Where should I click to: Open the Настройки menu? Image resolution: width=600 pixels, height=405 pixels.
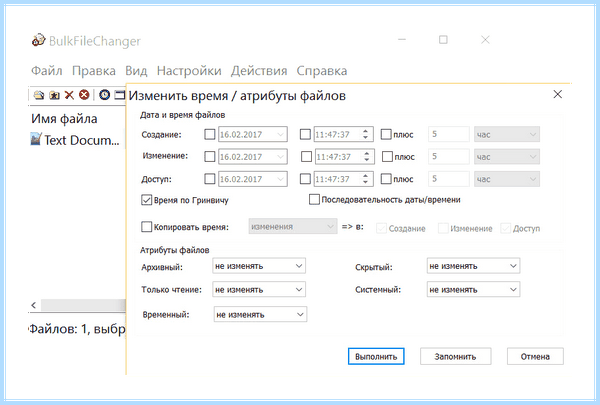[x=189, y=71]
